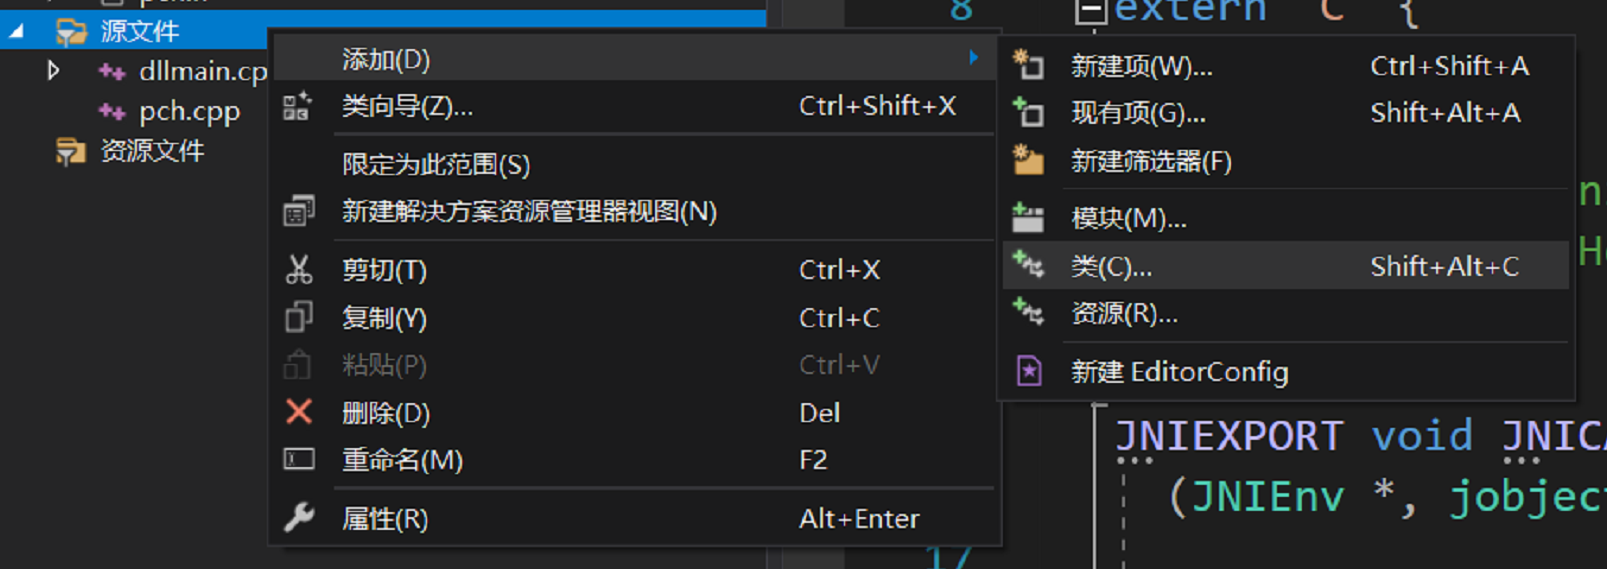Click the rename icon beside 重命名(M)
This screenshot has height=569, width=1607.
pos(298,460)
